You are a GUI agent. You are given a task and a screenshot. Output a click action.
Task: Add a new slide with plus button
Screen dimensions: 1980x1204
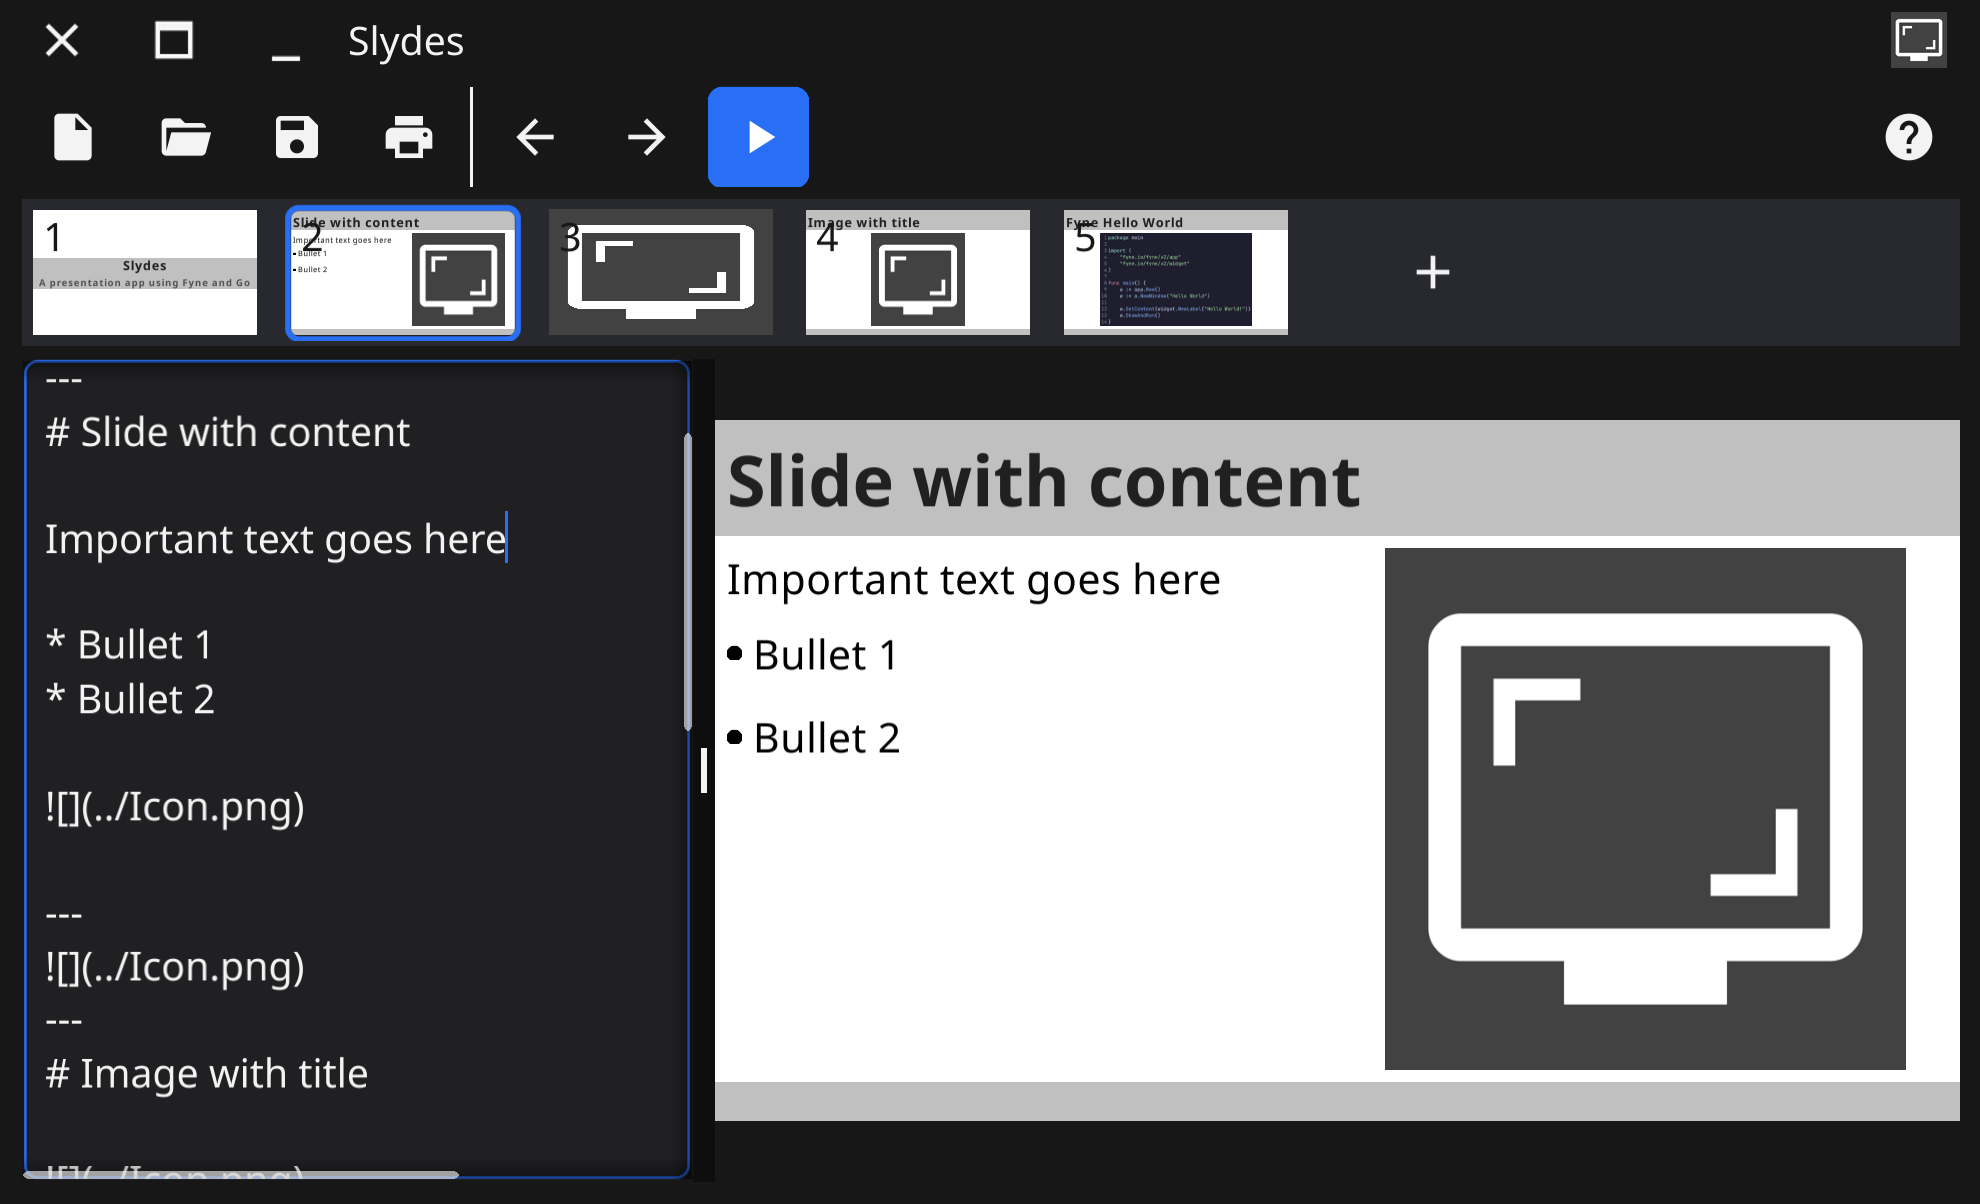(x=1432, y=272)
